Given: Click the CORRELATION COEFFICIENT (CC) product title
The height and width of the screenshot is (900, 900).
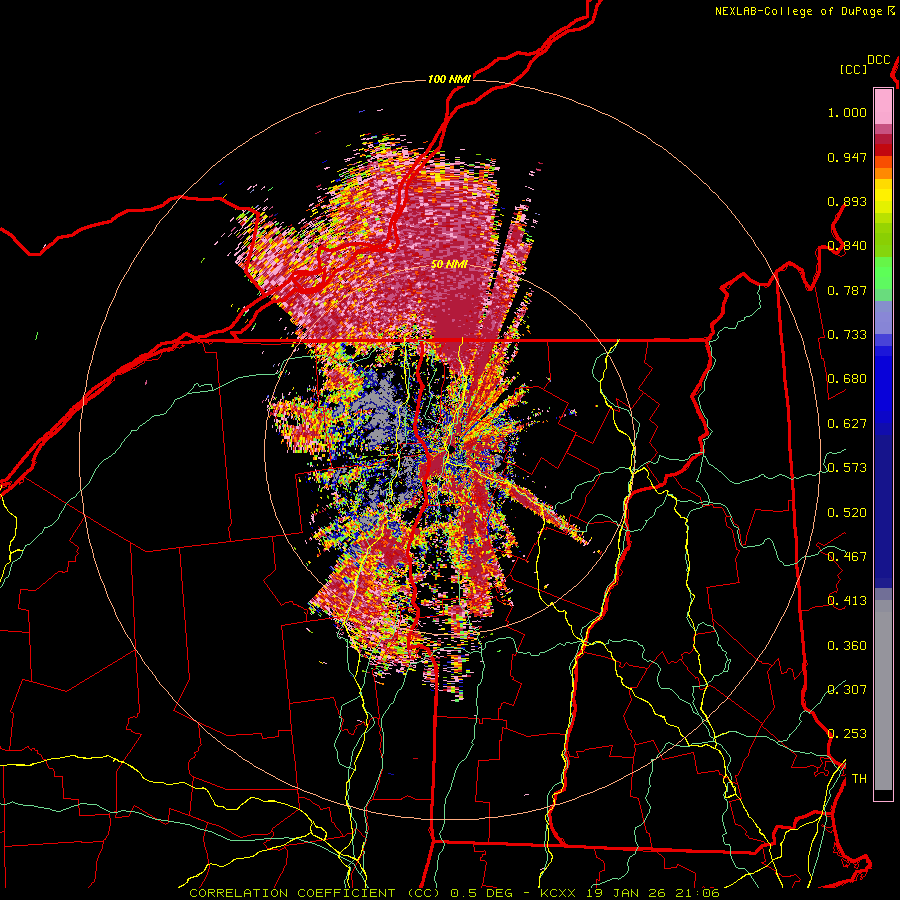Looking at the screenshot, I should [x=315, y=893].
